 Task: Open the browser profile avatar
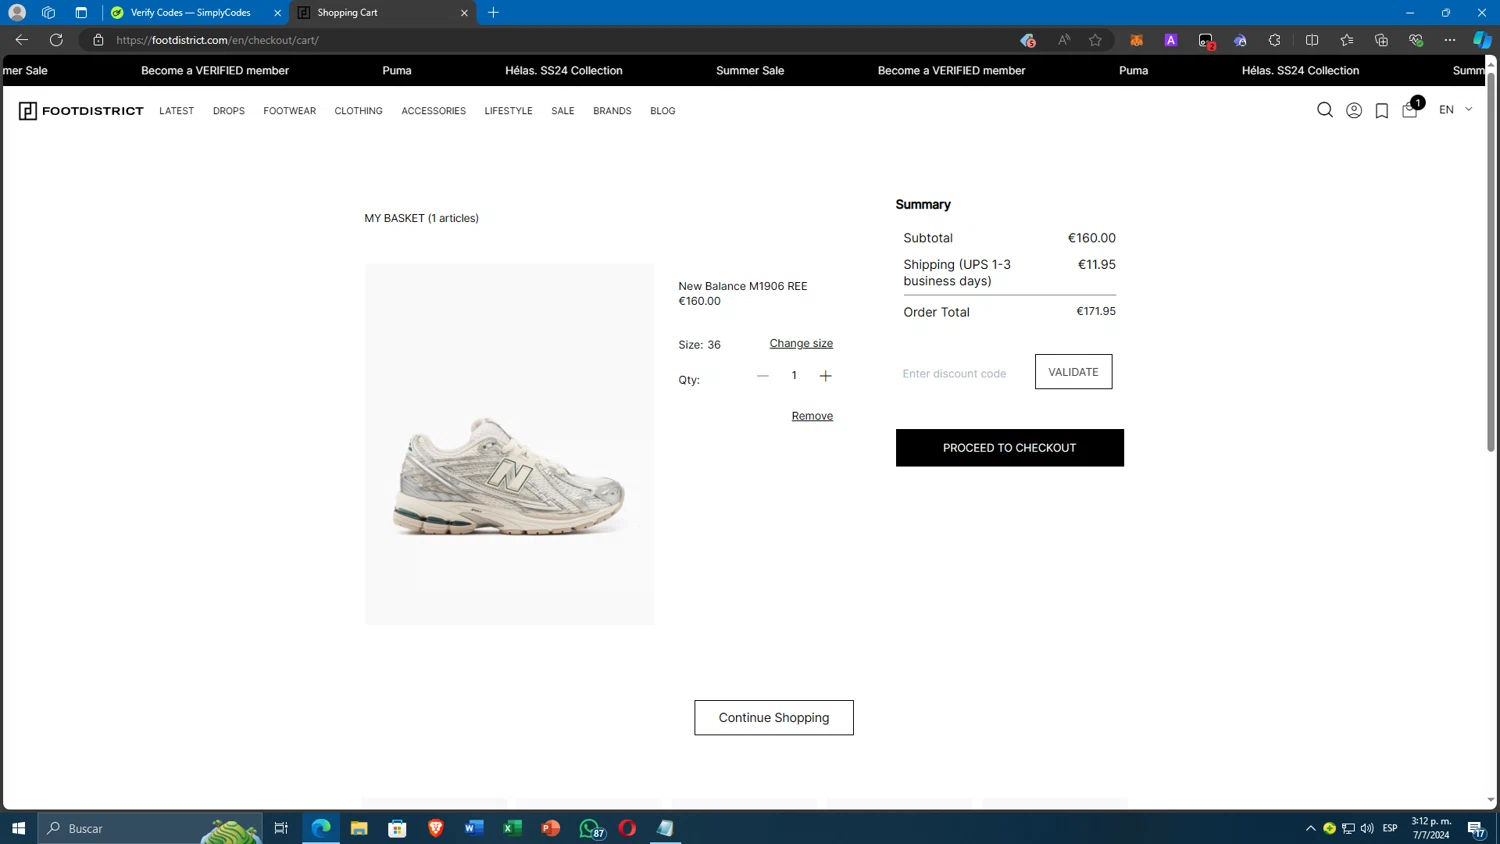(17, 13)
